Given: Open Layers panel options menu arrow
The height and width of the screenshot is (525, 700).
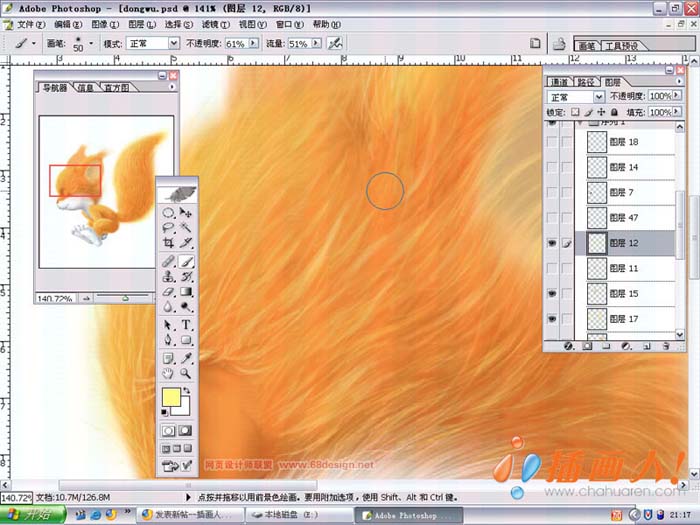Looking at the screenshot, I should point(679,81).
